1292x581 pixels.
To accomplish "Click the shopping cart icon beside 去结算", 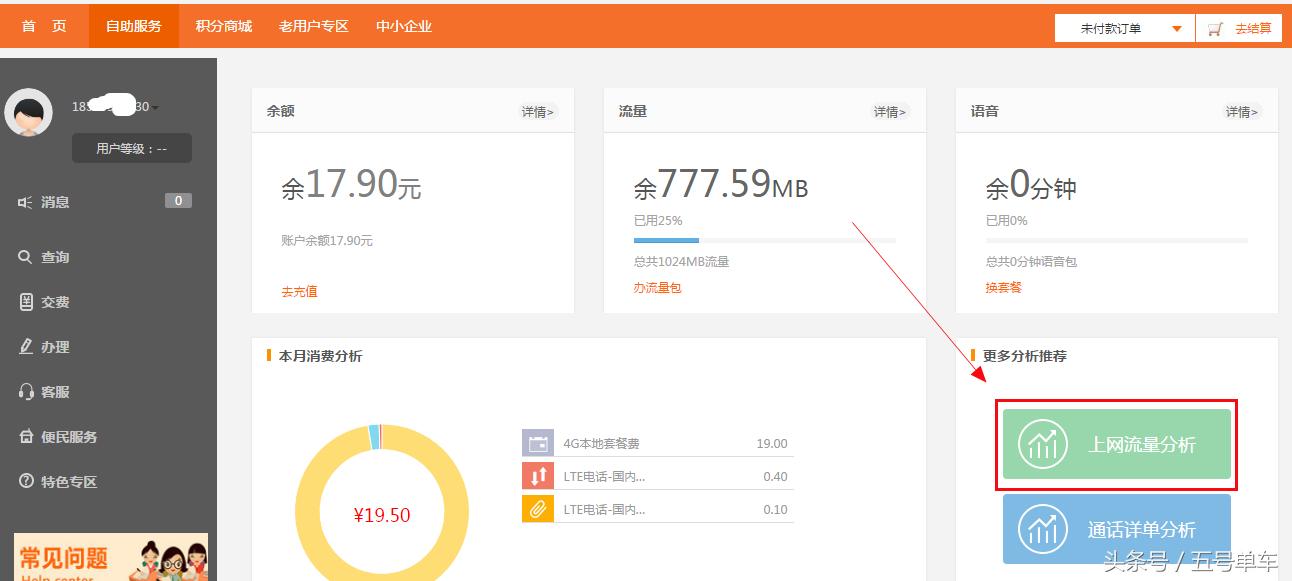I will pyautogui.click(x=1216, y=27).
